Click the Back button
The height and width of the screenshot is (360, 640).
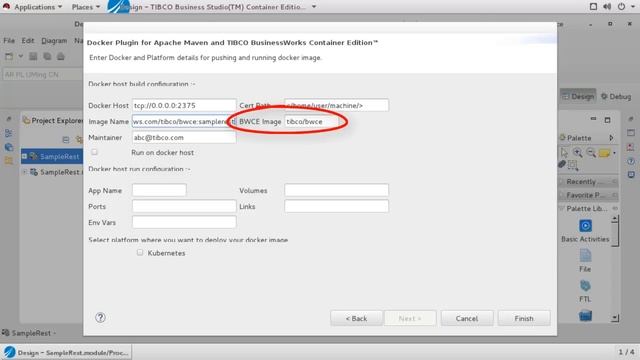coord(356,318)
